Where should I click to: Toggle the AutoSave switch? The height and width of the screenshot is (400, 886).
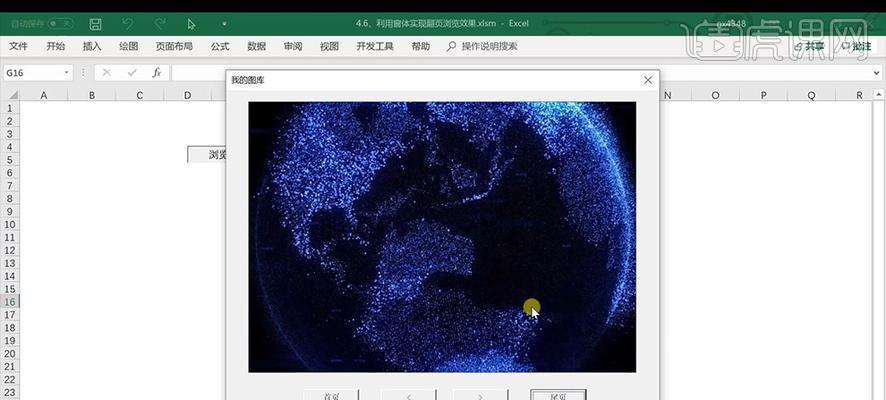click(60, 24)
